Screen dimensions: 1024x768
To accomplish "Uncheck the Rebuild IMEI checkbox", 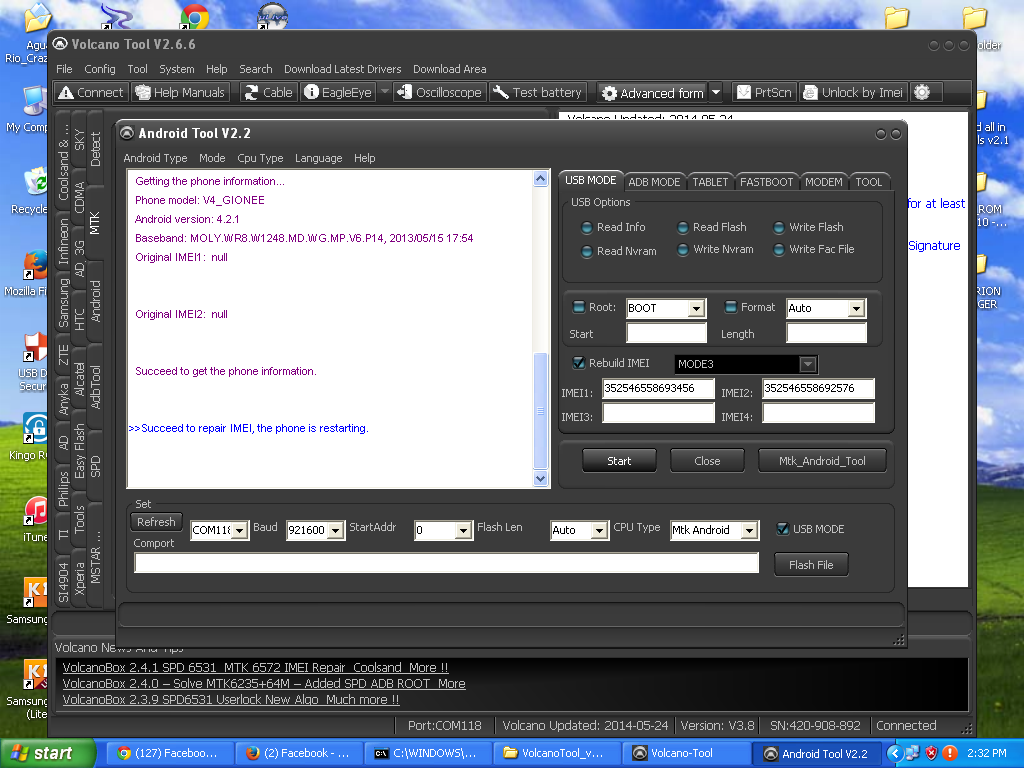I will [579, 363].
